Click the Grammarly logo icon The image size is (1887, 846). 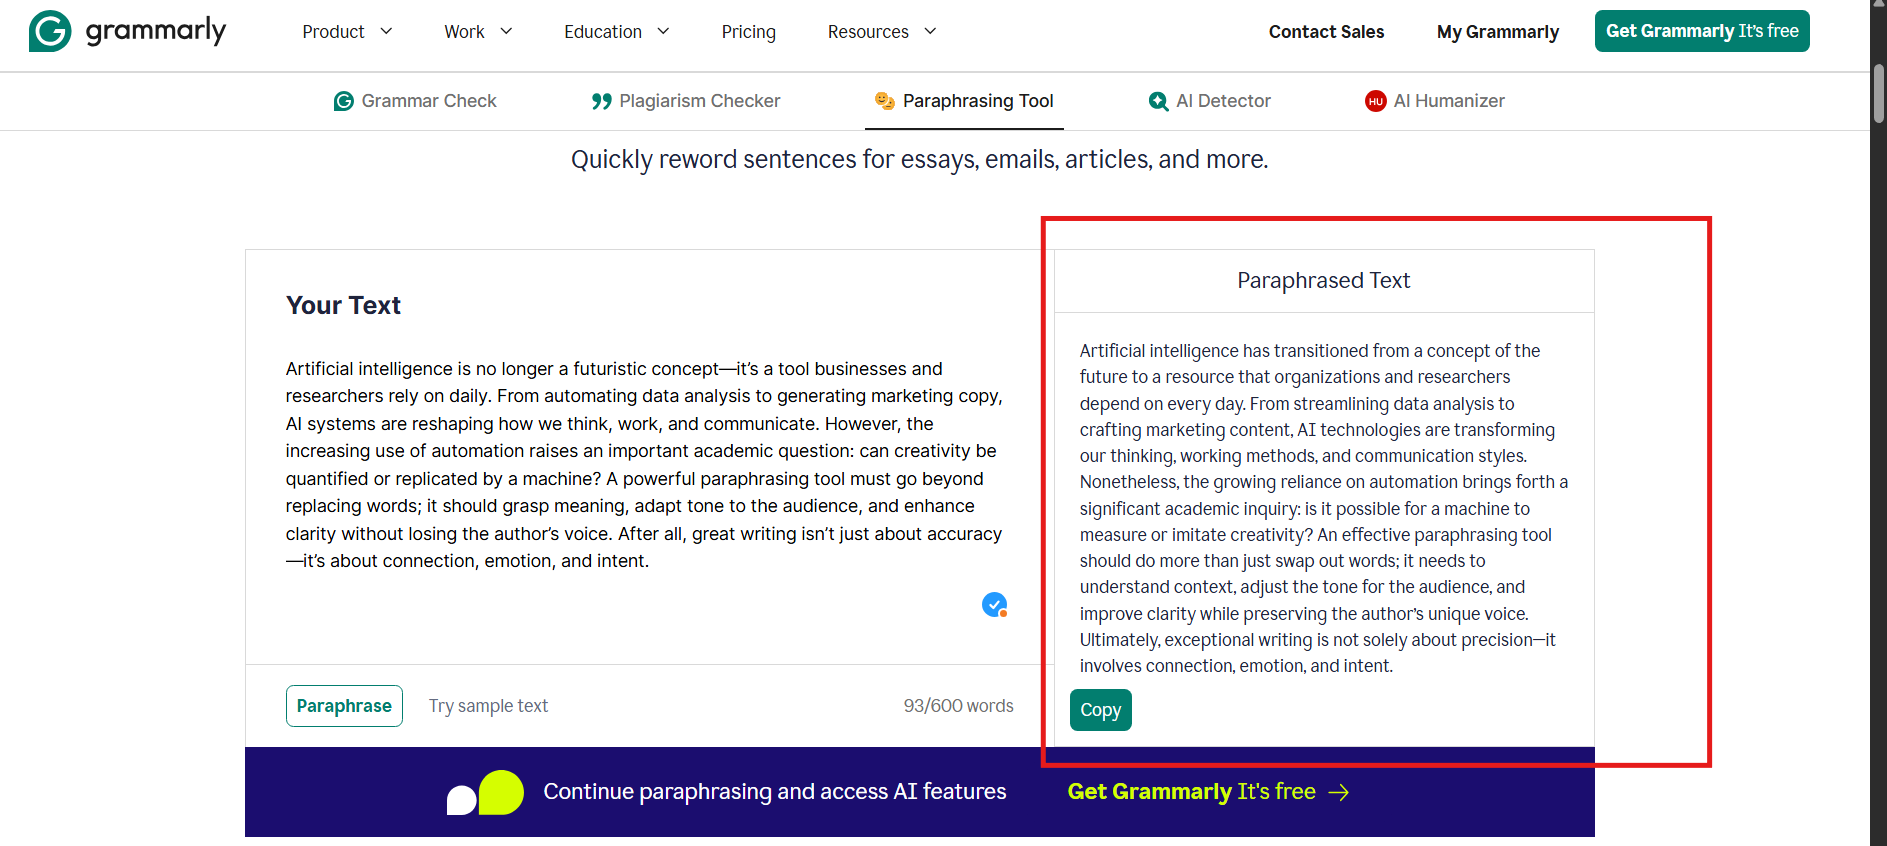[50, 31]
